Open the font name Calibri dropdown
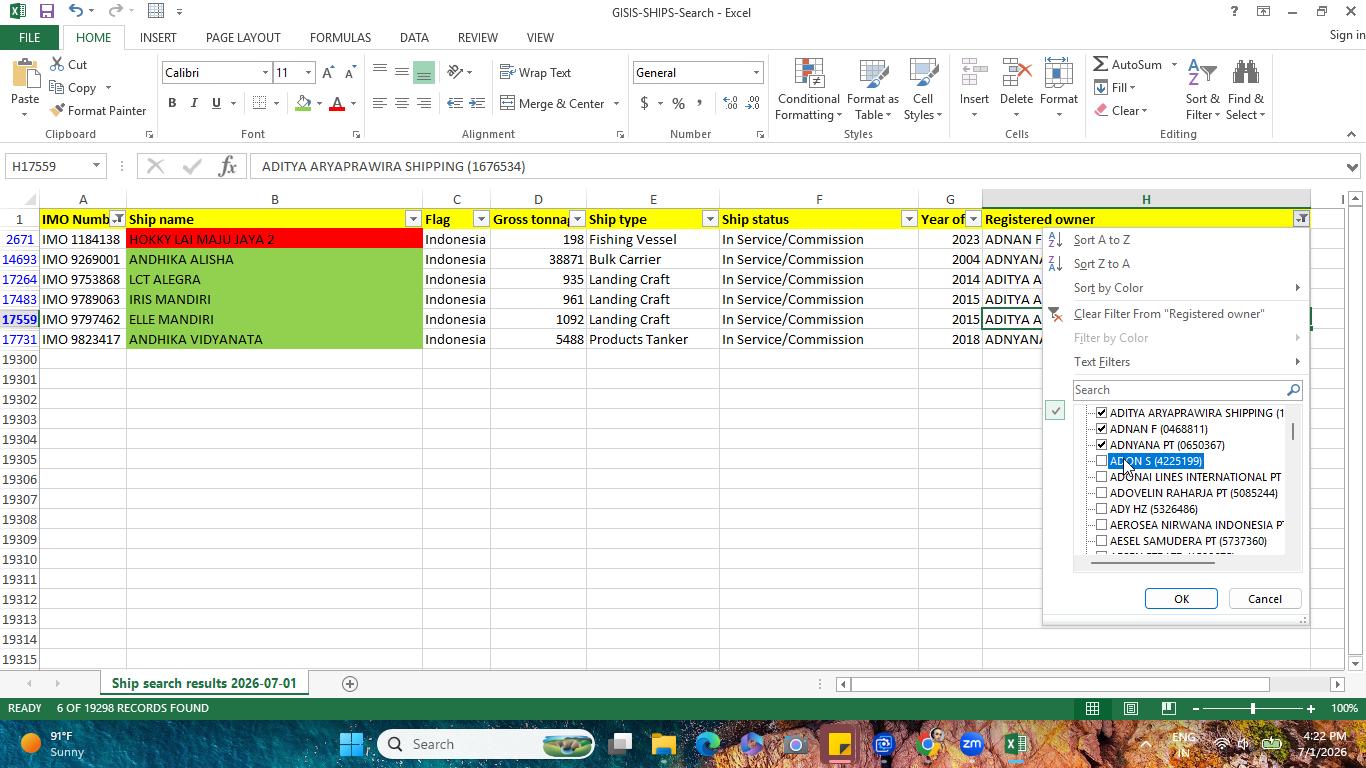Screen dimensions: 1366x768 coord(265,73)
